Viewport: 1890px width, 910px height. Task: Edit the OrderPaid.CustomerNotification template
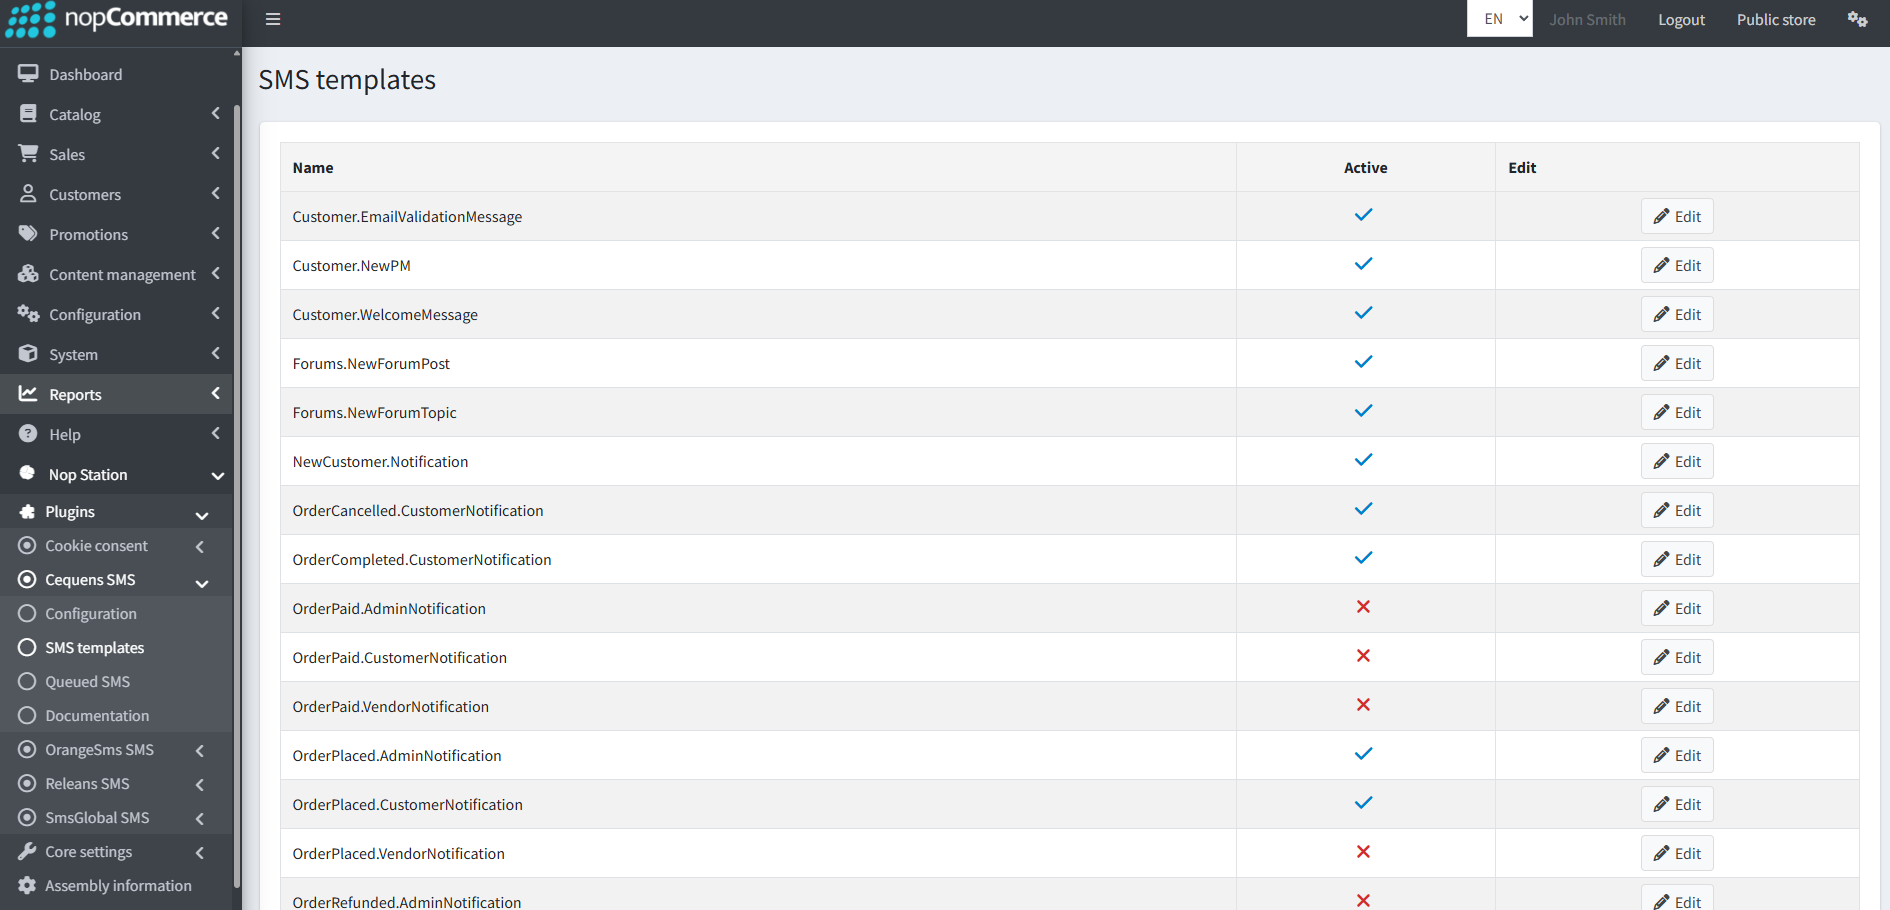tap(1677, 657)
